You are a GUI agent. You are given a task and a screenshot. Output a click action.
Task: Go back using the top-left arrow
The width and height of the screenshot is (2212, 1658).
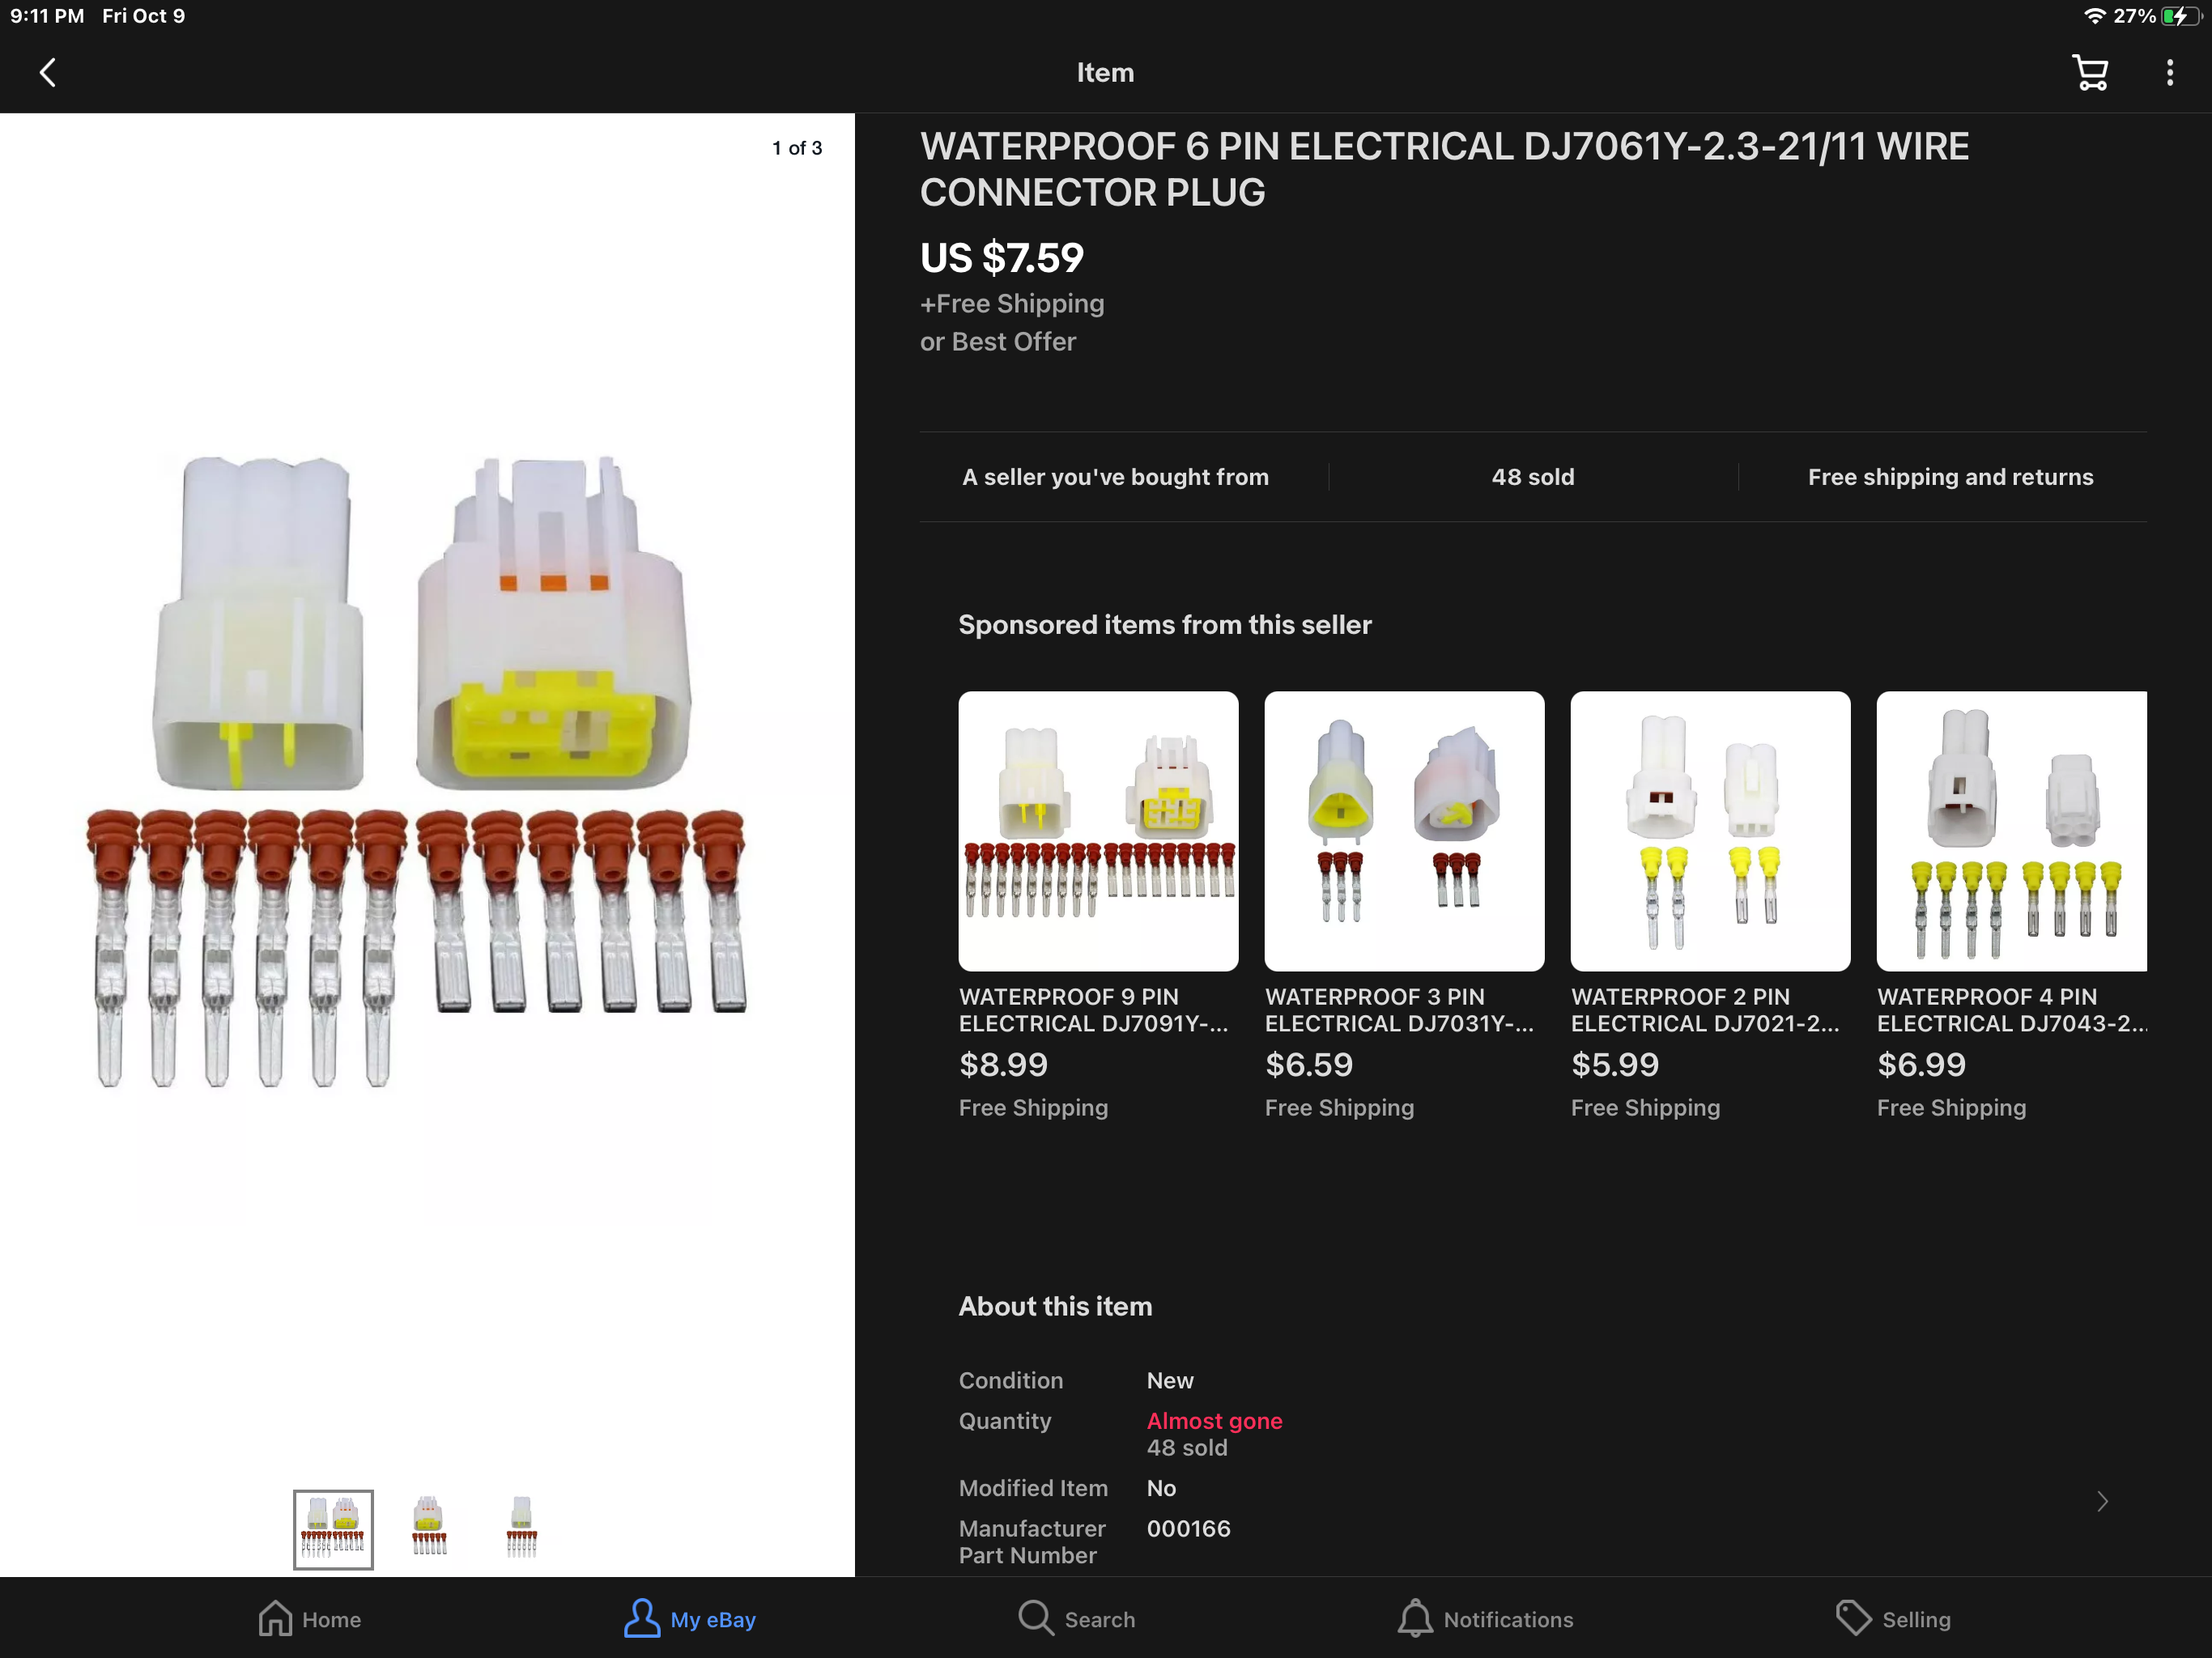pyautogui.click(x=47, y=73)
